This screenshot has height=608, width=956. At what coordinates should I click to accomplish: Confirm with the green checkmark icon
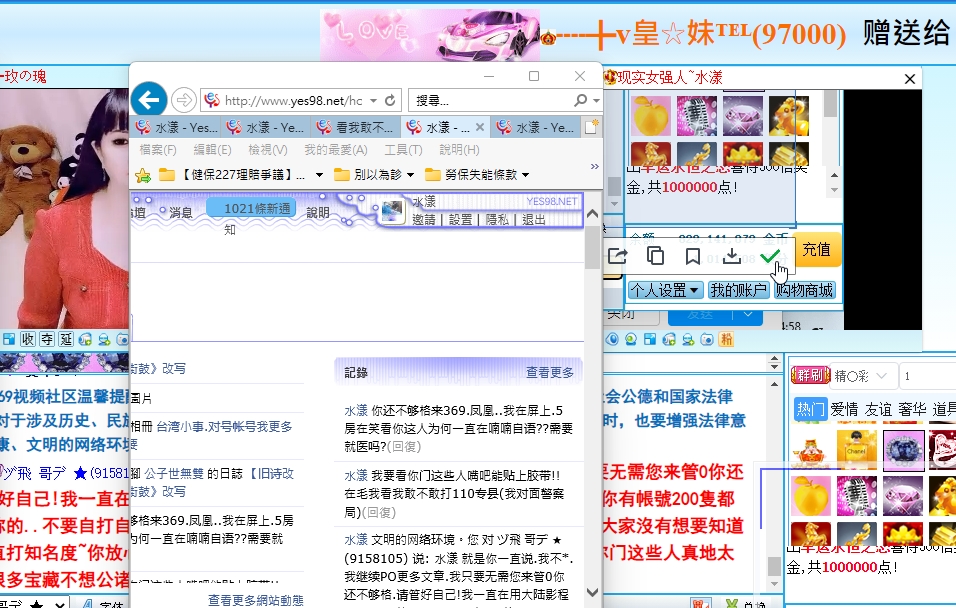pyautogui.click(x=769, y=256)
